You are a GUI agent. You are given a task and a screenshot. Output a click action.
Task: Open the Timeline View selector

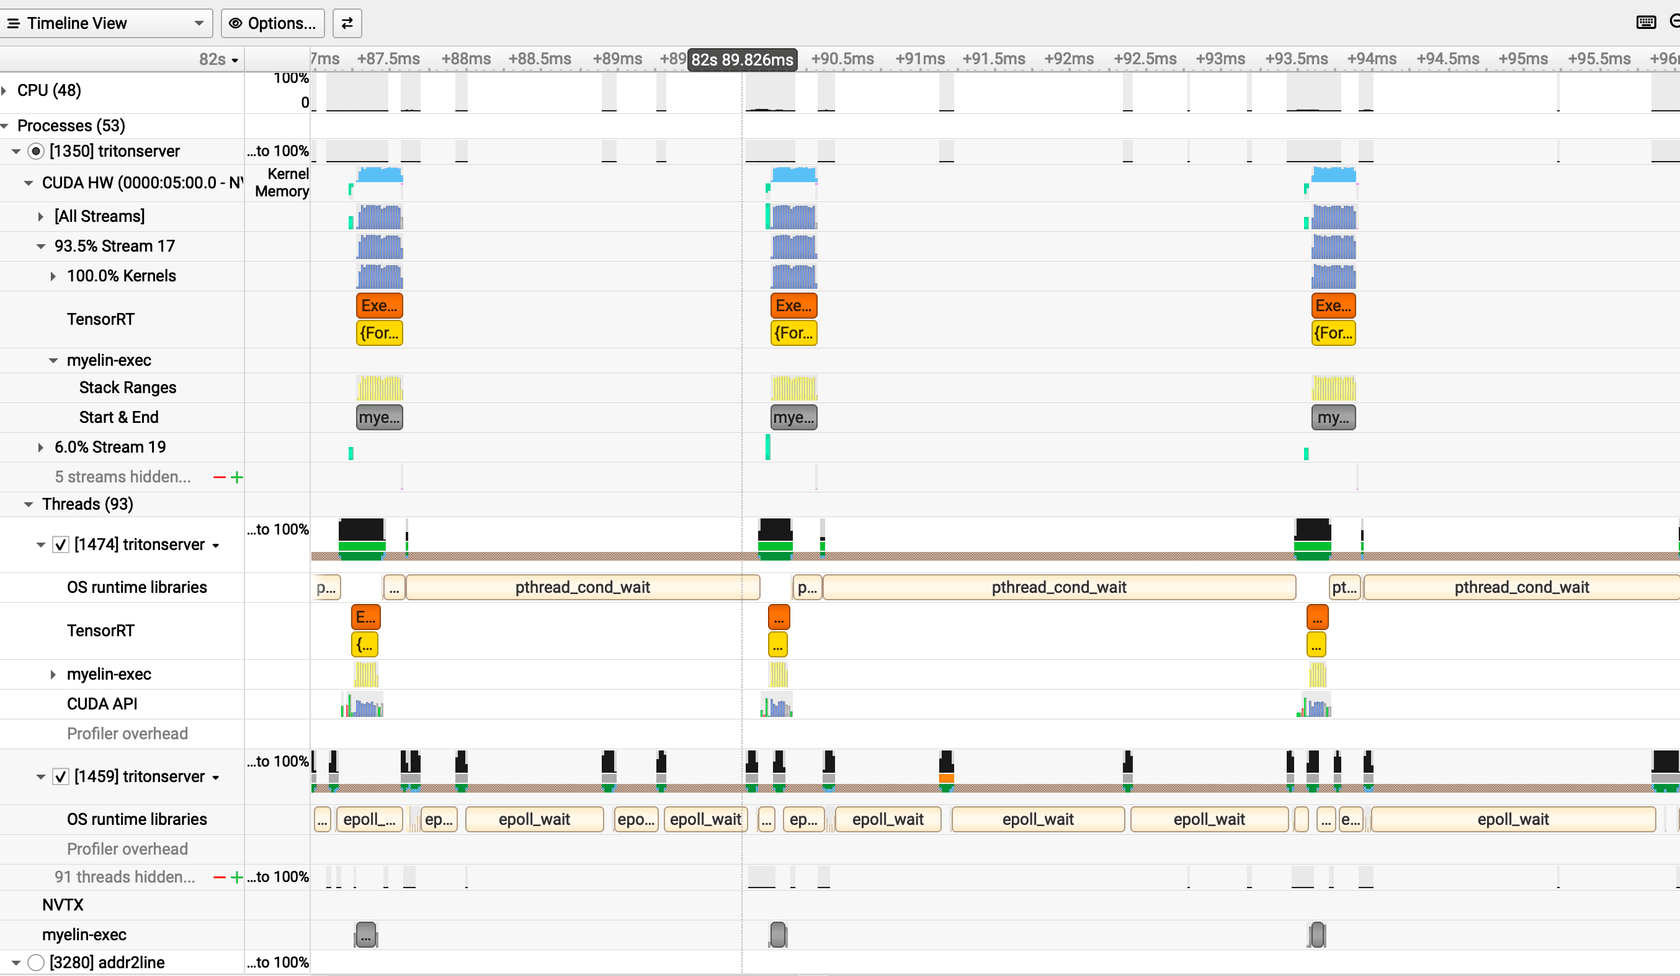tap(106, 23)
